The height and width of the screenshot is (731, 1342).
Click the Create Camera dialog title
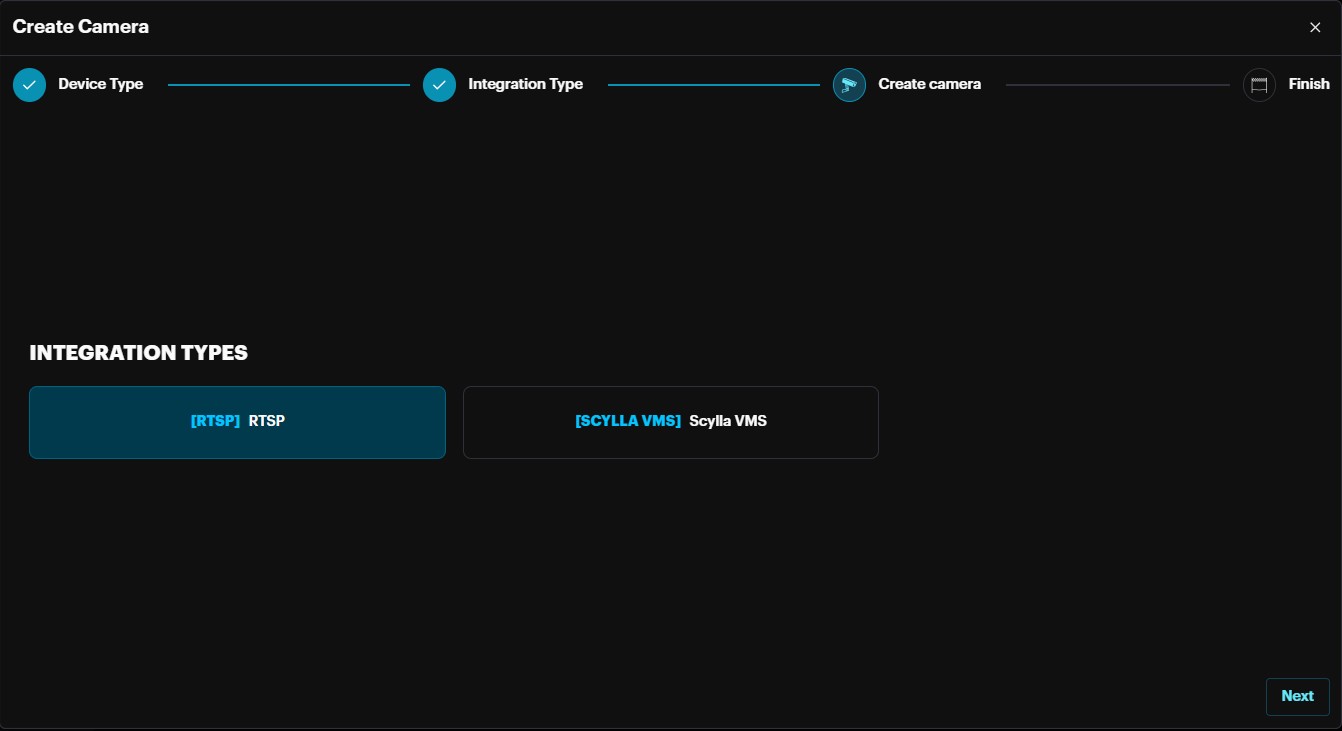[x=81, y=27]
